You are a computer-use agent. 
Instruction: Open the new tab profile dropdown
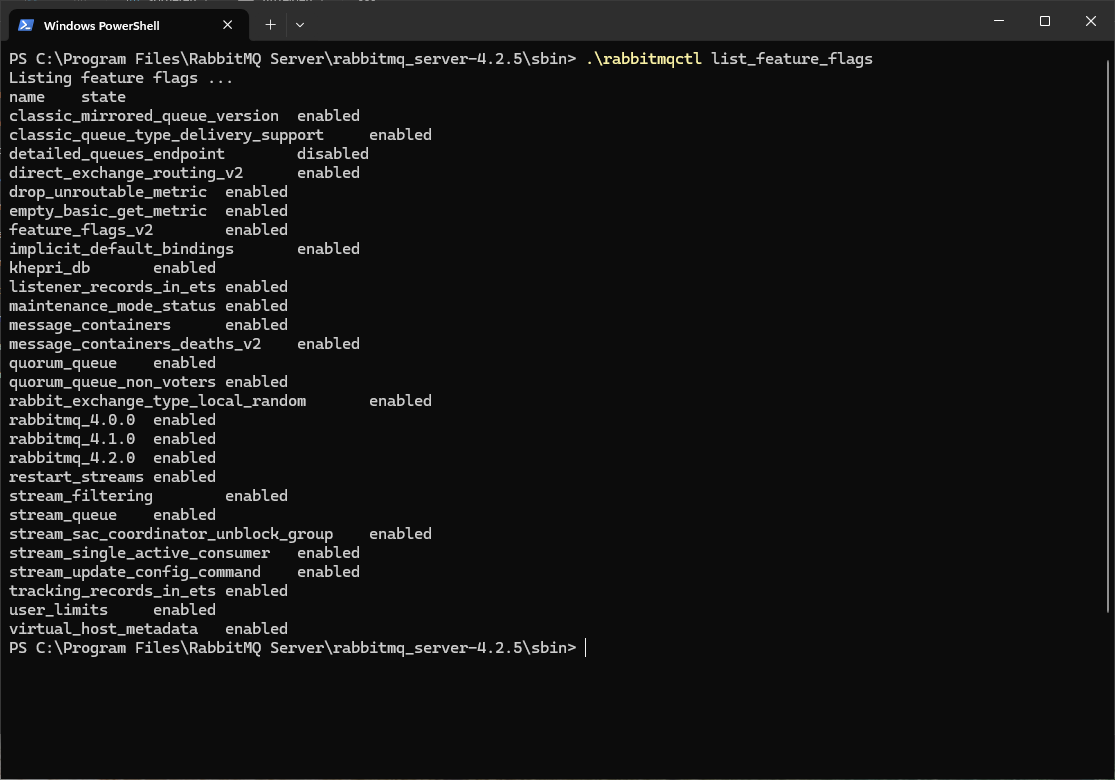(x=300, y=25)
